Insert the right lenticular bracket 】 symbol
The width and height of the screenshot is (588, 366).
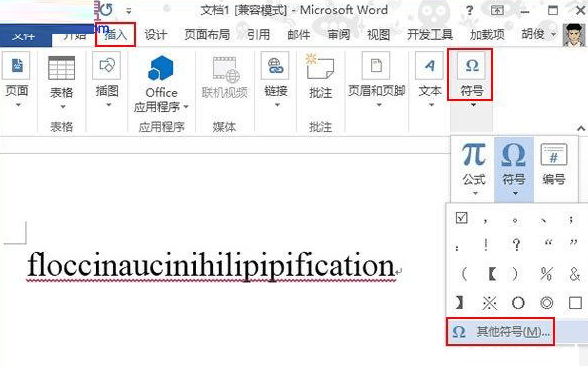[x=459, y=302]
